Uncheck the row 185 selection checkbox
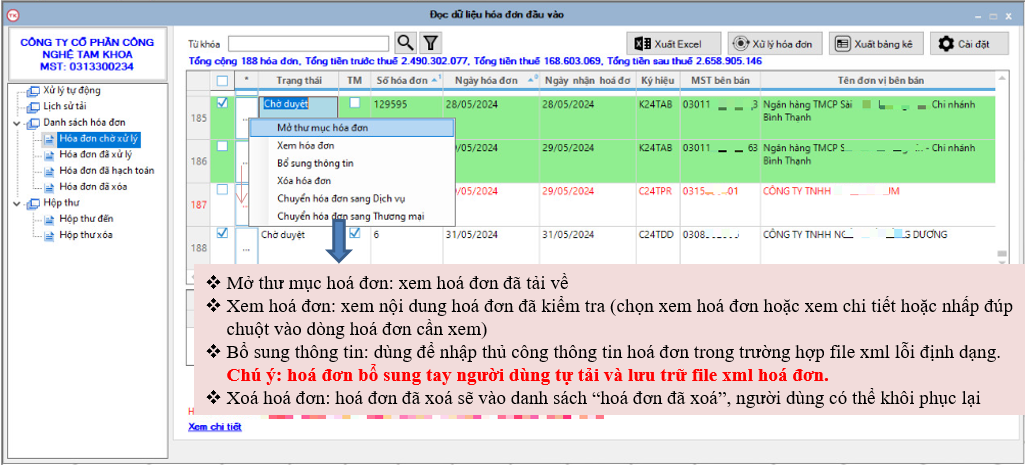The height and width of the screenshot is (466, 1026). point(222,103)
